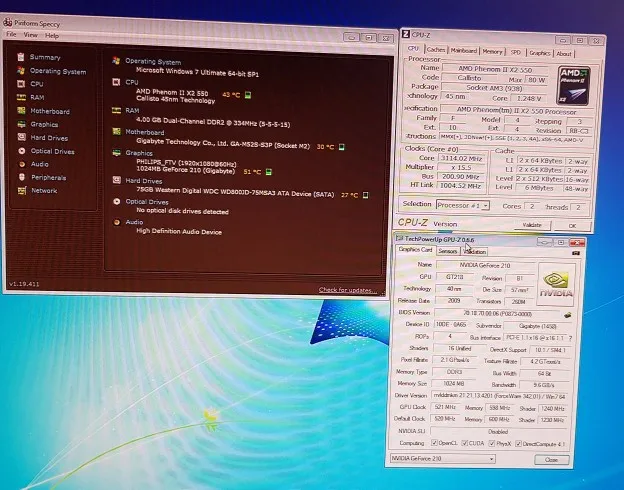
Task: Switch to the About tab in CPU-Z
Action: [x=564, y=54]
